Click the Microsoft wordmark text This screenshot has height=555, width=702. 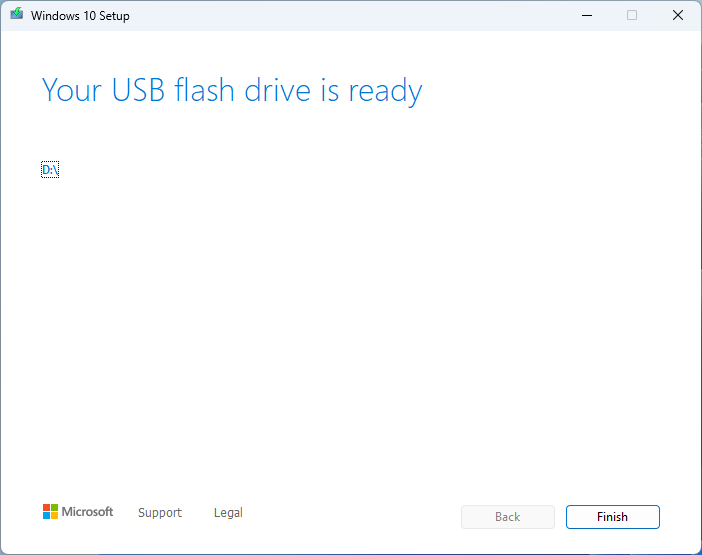click(88, 512)
